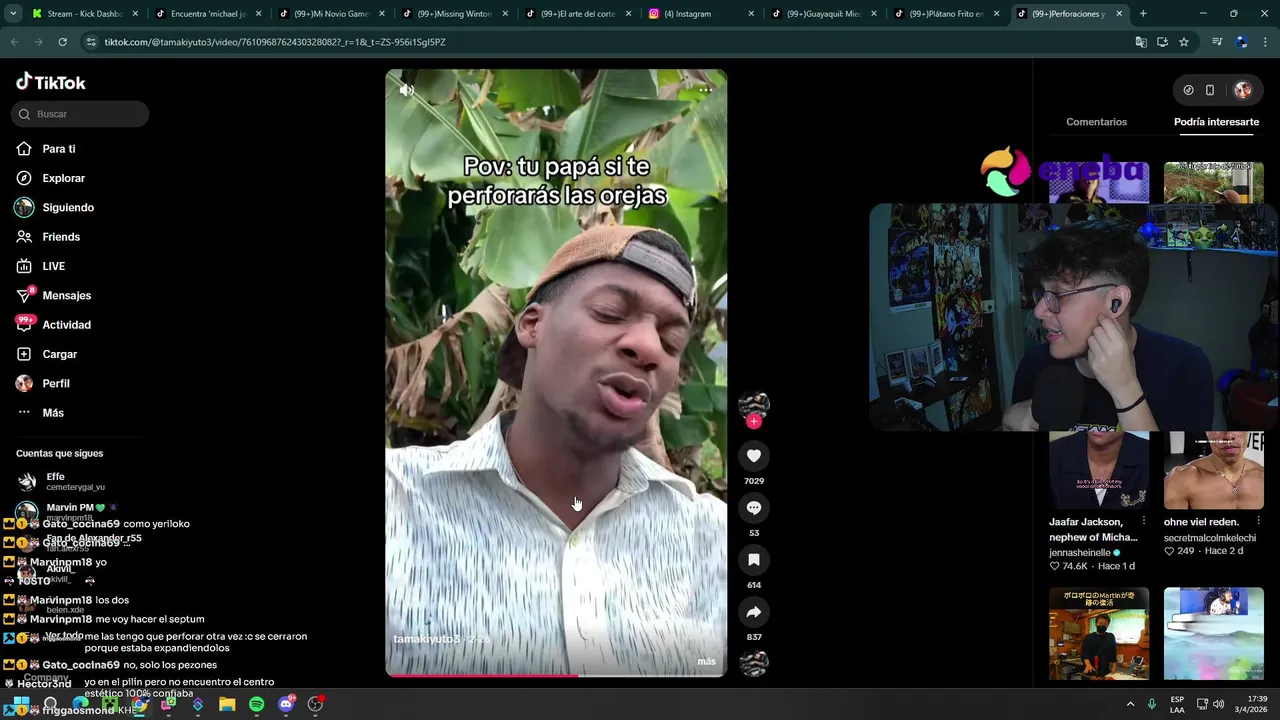1280x720 pixels.
Task: Open media controls icon in Chrome toolbar
Action: point(1217,42)
